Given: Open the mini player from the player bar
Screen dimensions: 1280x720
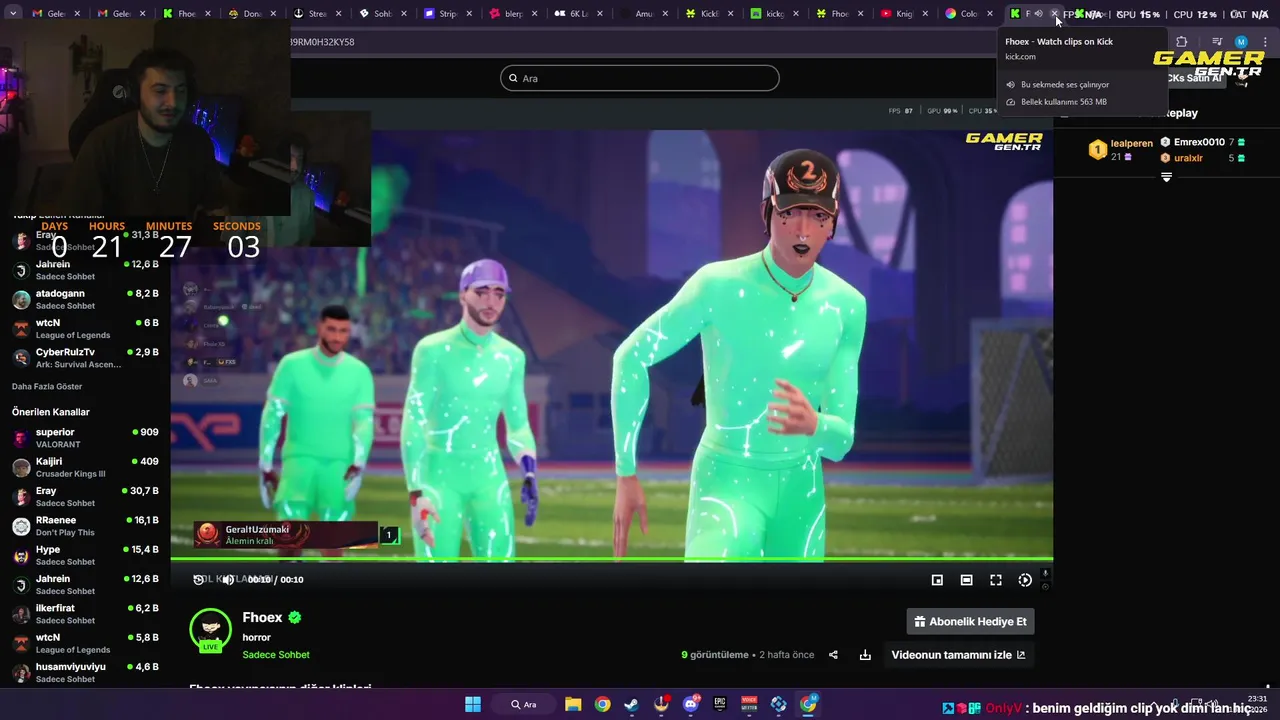Looking at the screenshot, I should tap(937, 580).
